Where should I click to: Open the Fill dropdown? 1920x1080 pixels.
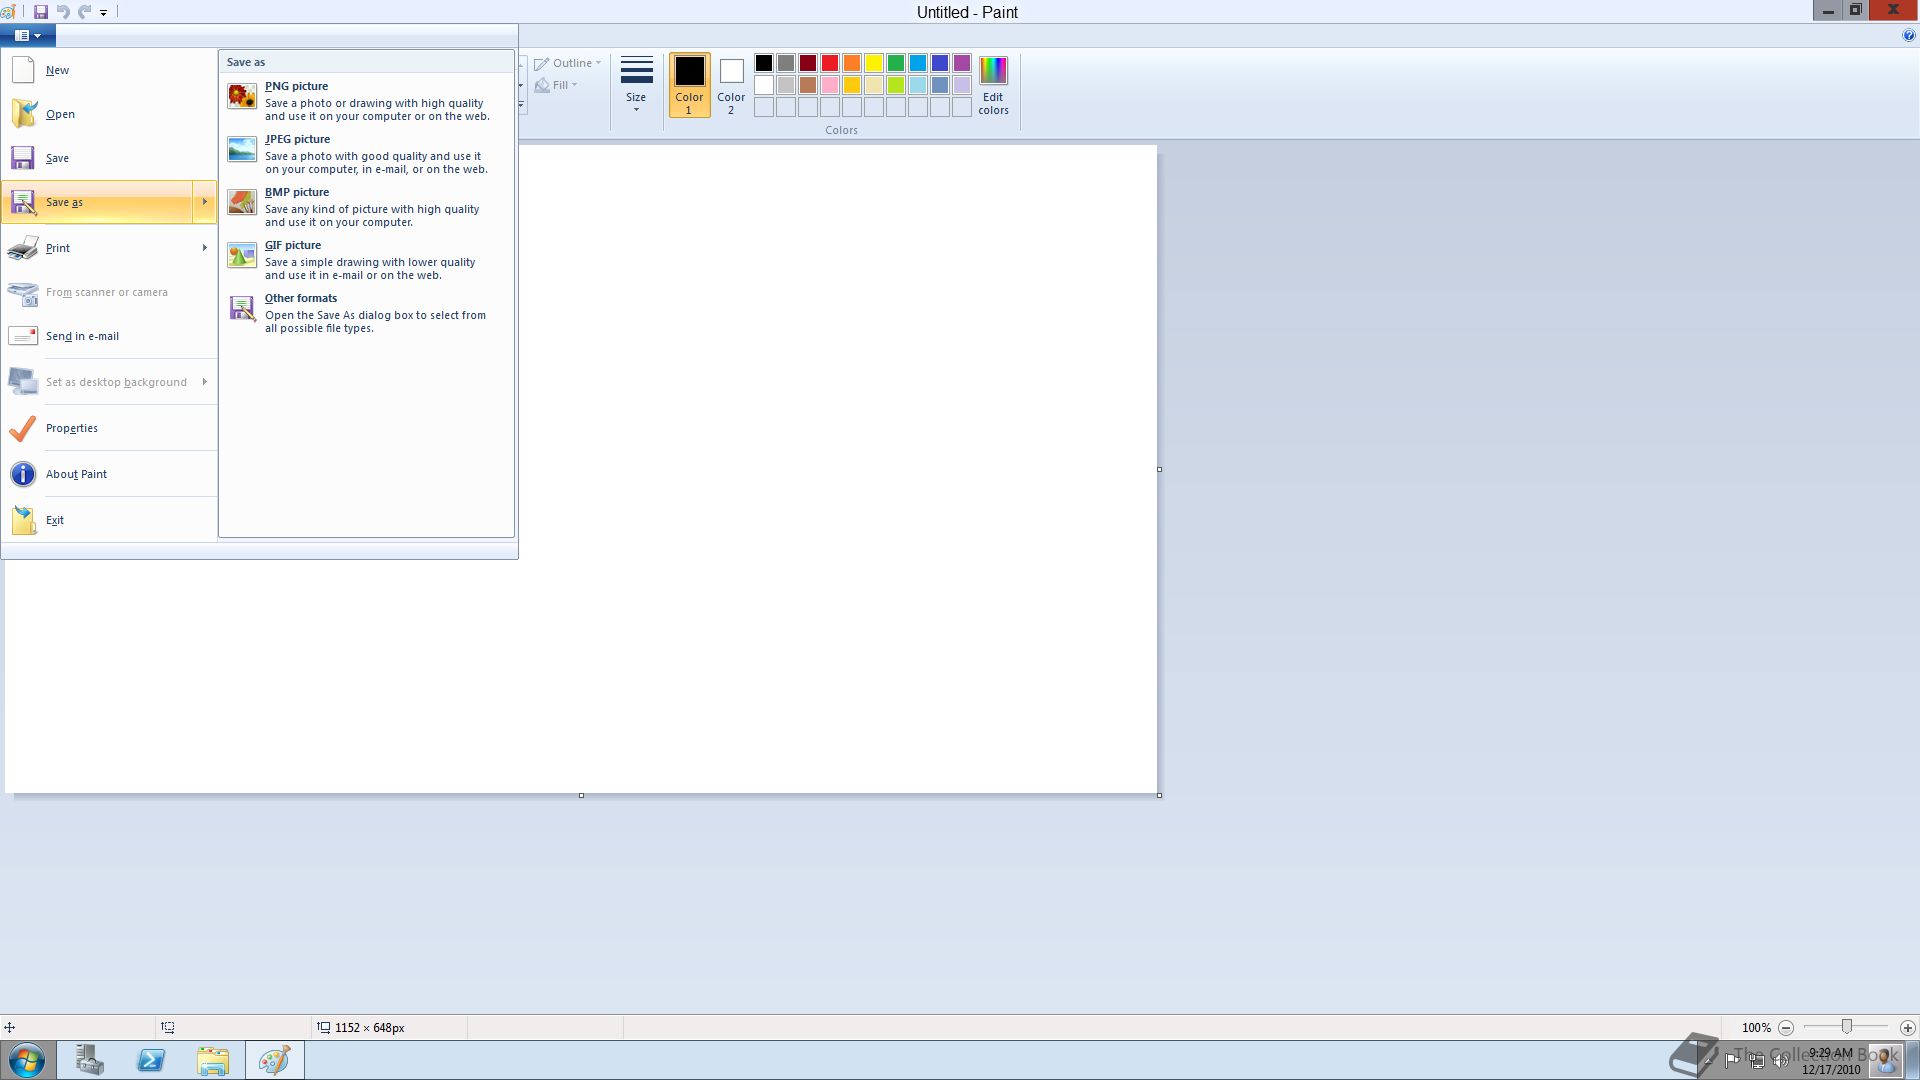pyautogui.click(x=556, y=85)
